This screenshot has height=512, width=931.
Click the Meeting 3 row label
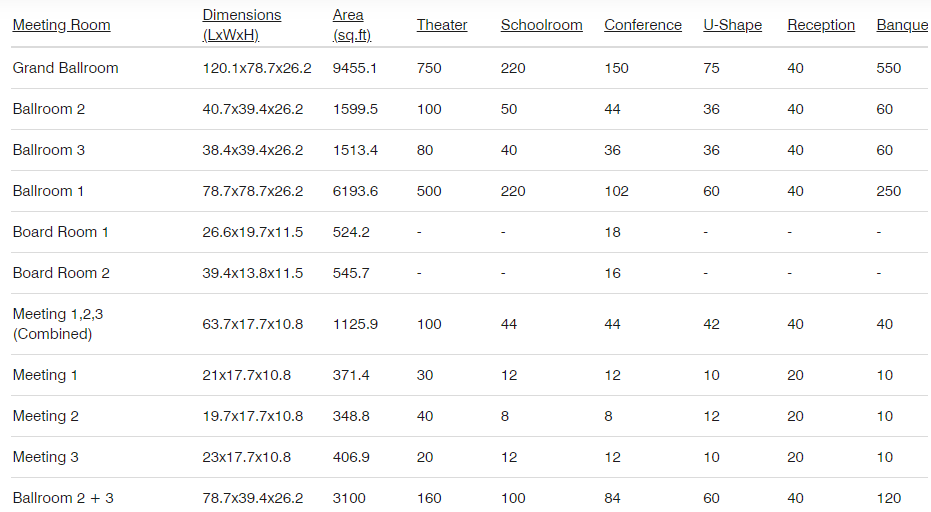46,457
